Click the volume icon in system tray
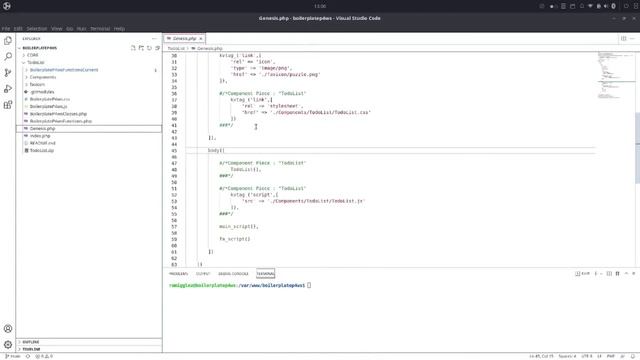This screenshot has height=360, width=640. pyautogui.click(x=606, y=6)
